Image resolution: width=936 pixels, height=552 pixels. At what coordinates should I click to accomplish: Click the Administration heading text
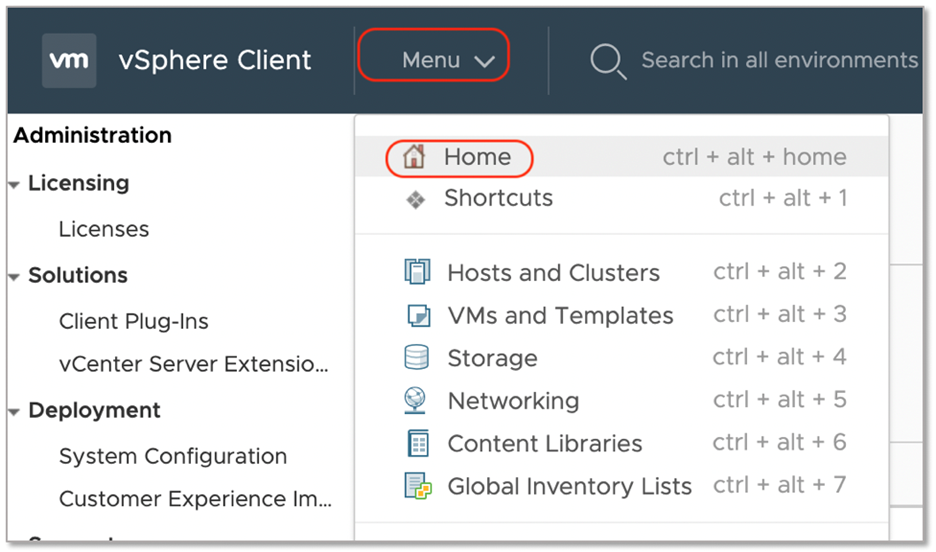tap(93, 135)
